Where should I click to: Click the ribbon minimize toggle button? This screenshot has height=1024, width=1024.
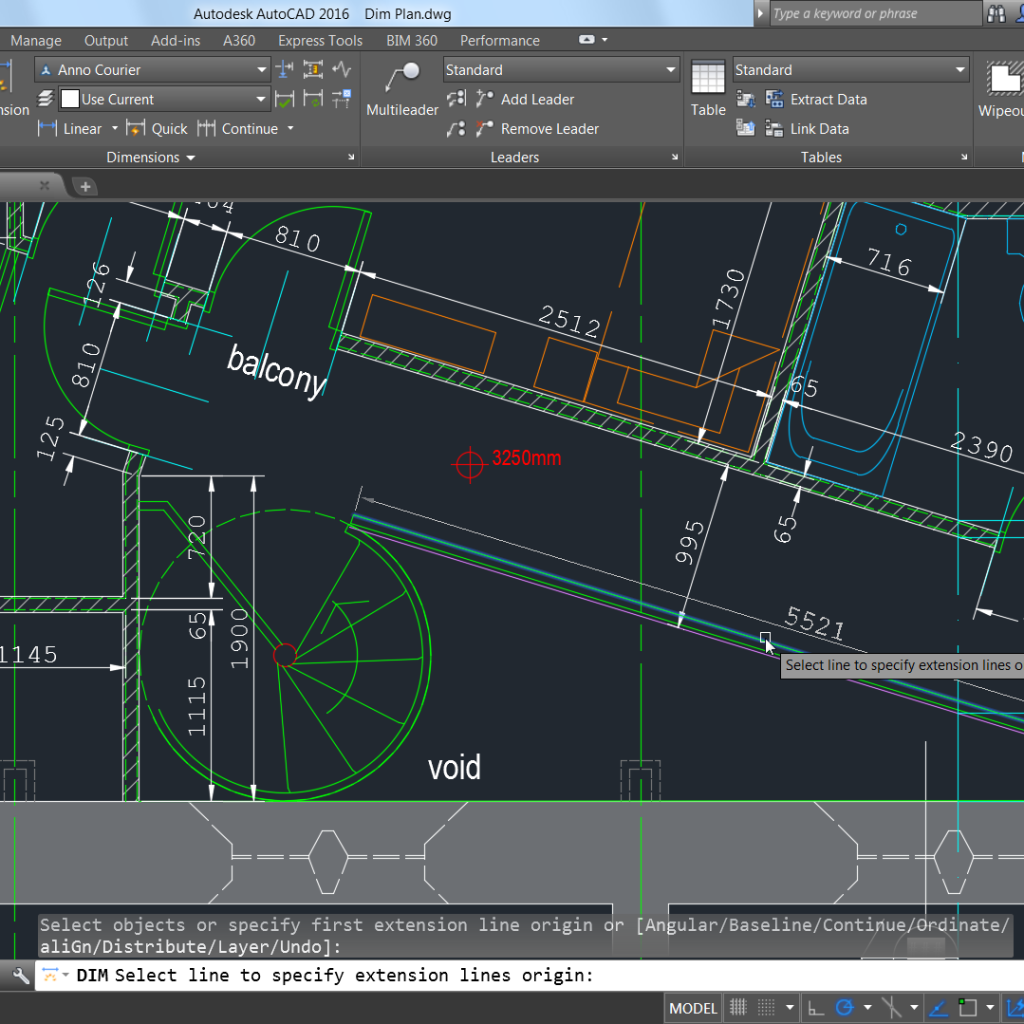click(586, 39)
